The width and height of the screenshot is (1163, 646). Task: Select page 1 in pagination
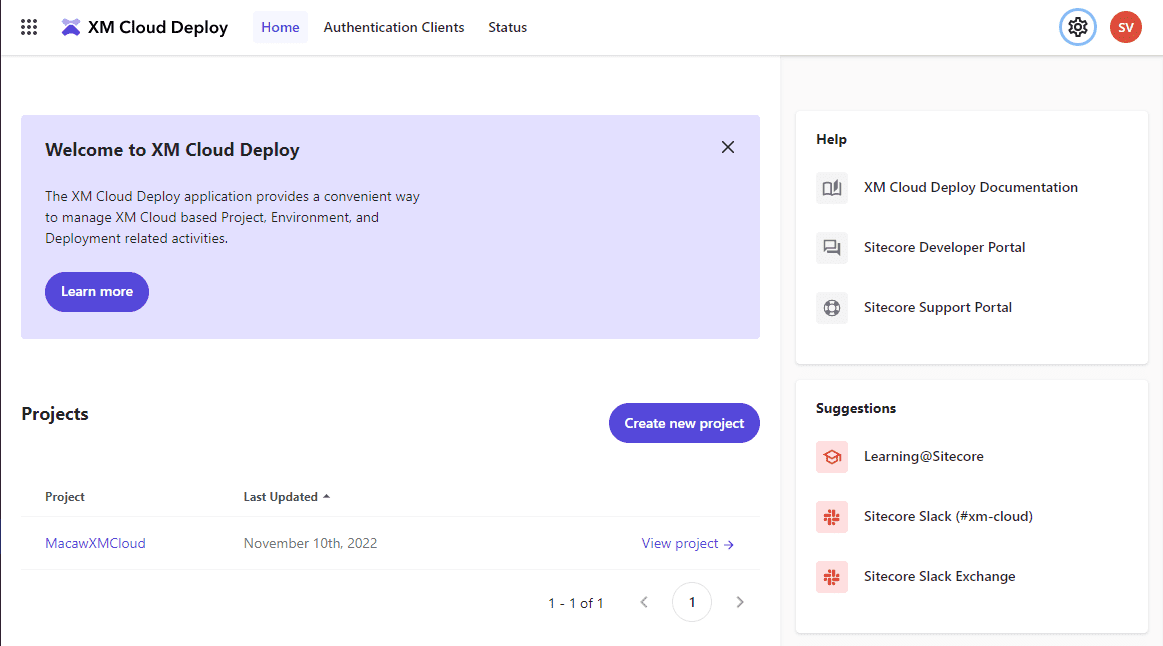point(692,602)
